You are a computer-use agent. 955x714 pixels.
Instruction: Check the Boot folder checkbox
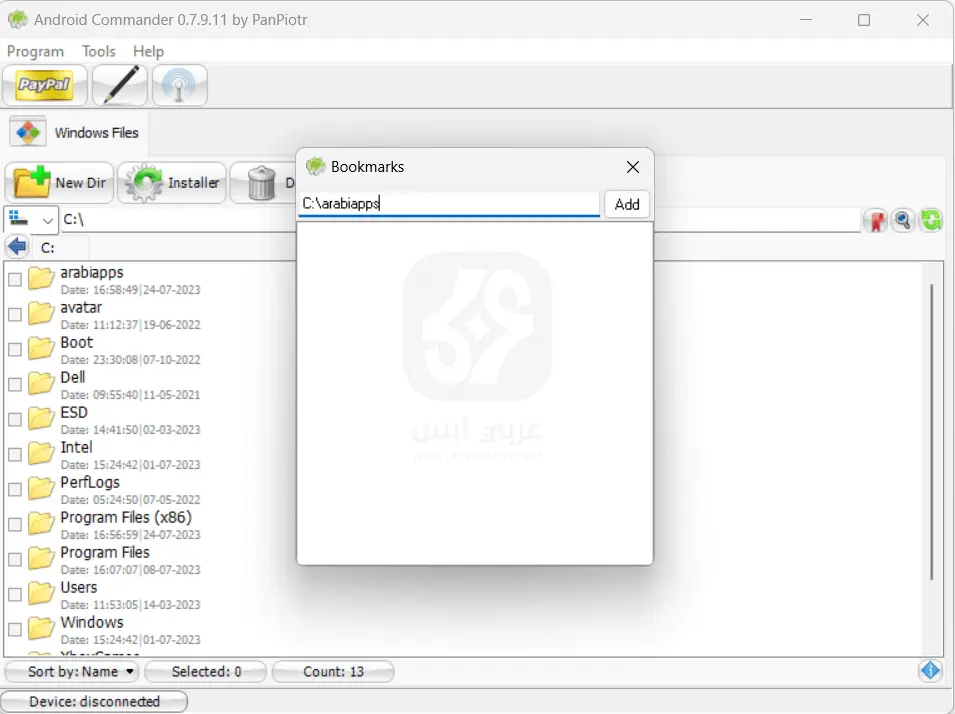click(14, 349)
